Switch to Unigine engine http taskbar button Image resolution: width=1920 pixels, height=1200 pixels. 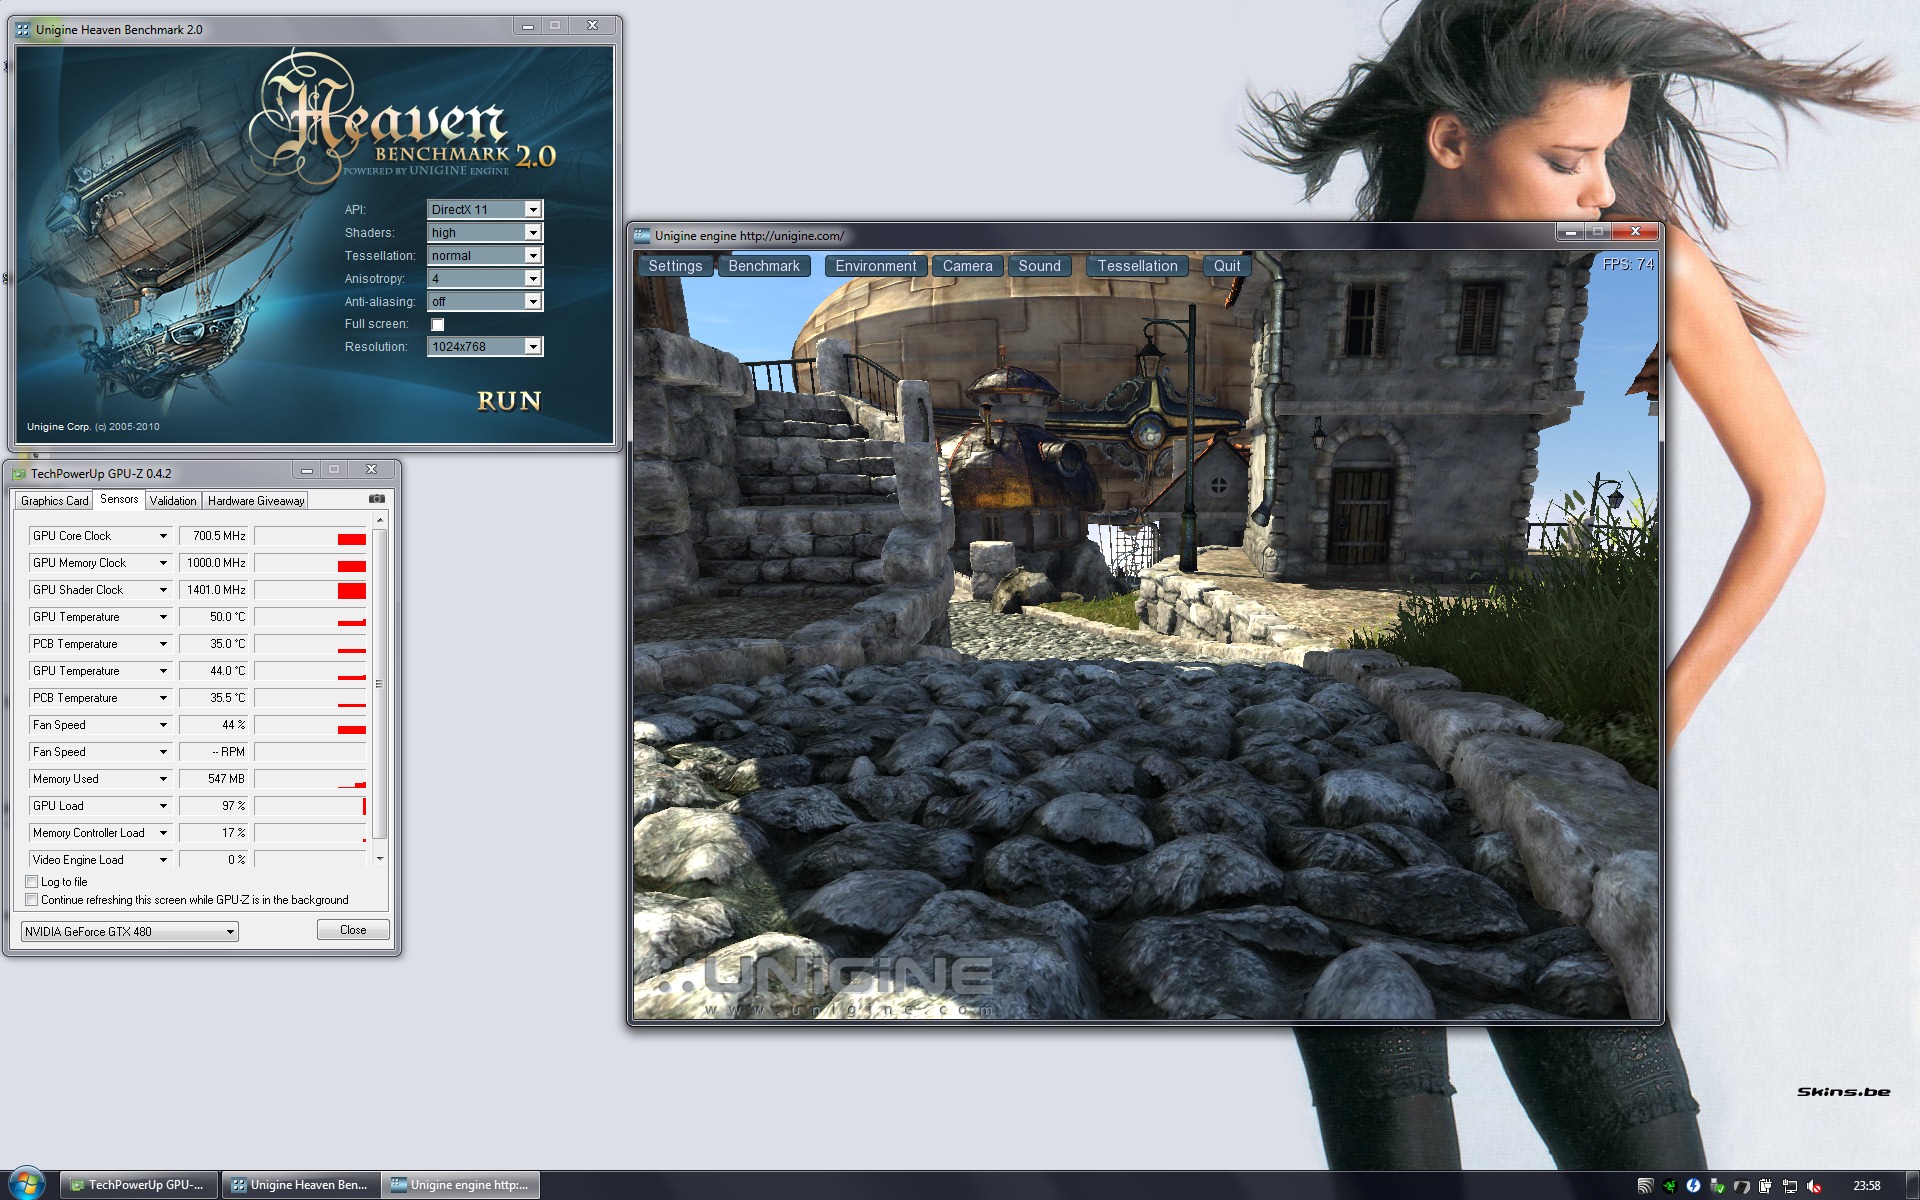(x=460, y=1185)
